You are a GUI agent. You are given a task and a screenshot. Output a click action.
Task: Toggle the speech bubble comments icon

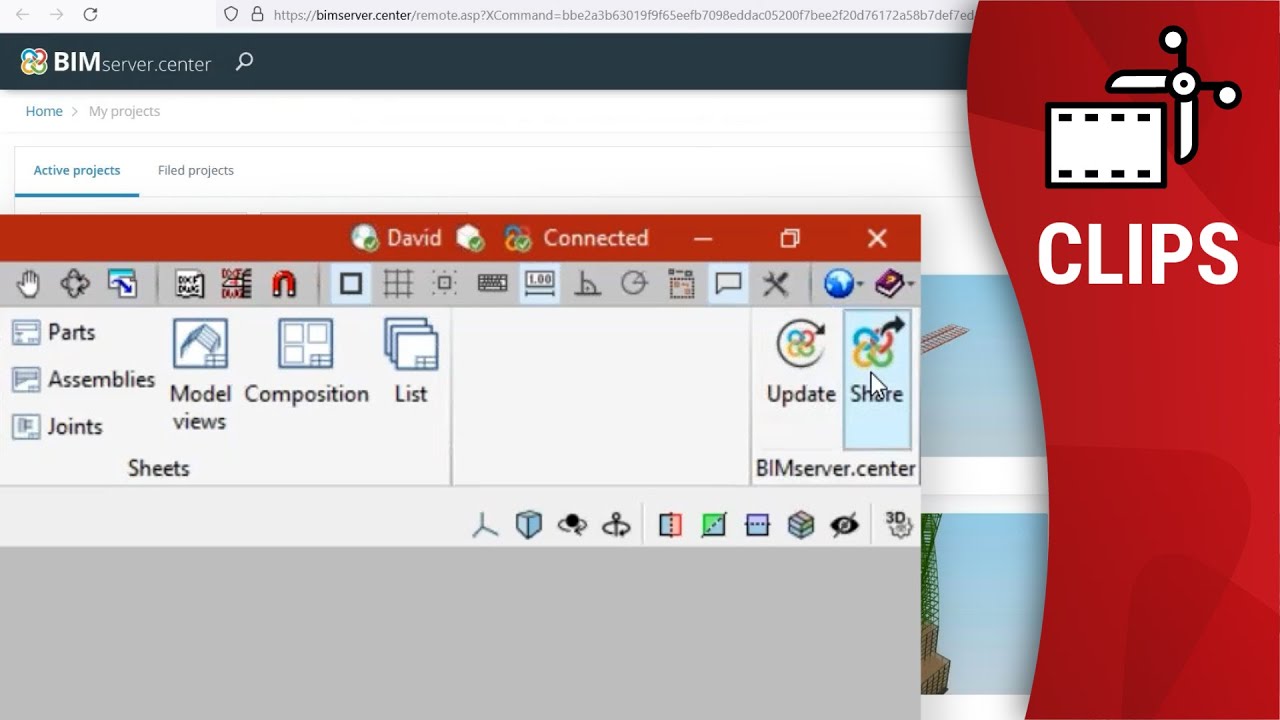click(x=728, y=284)
